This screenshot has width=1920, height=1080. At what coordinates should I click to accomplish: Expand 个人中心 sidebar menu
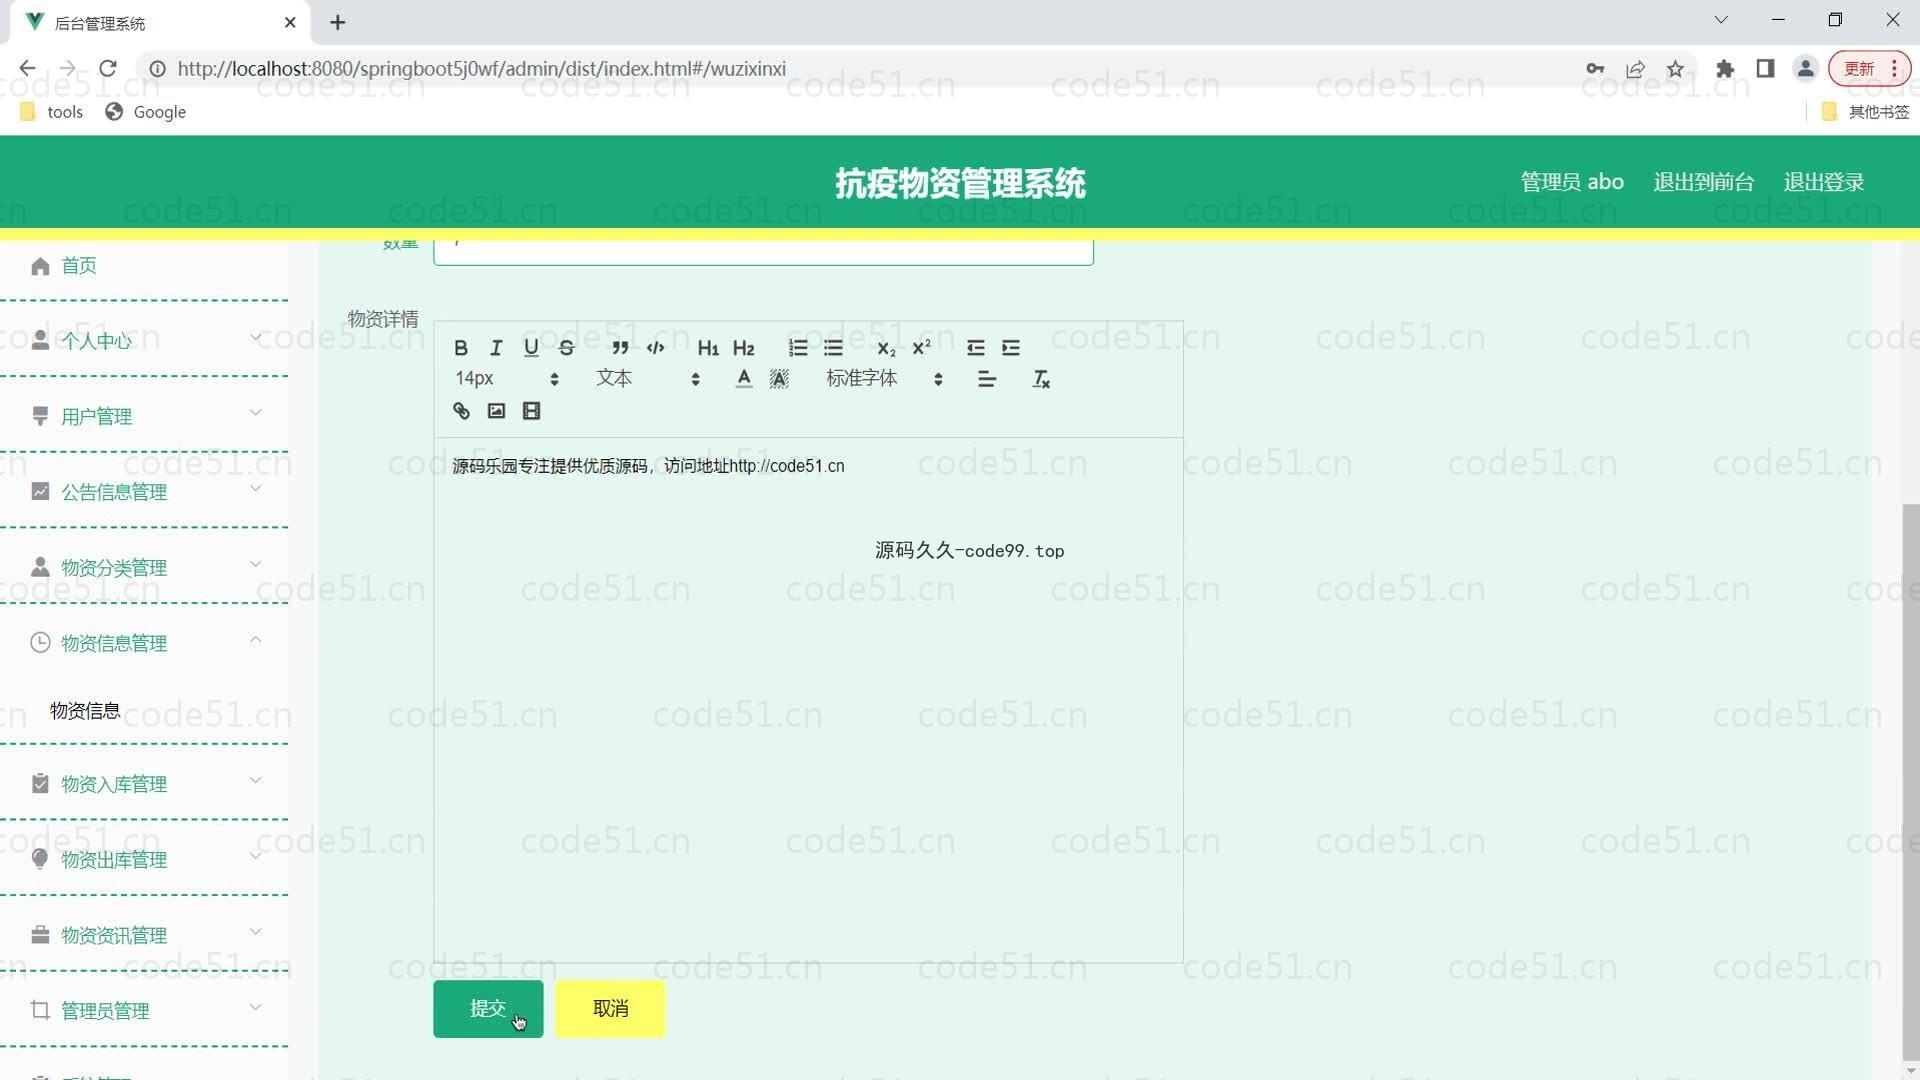[145, 341]
